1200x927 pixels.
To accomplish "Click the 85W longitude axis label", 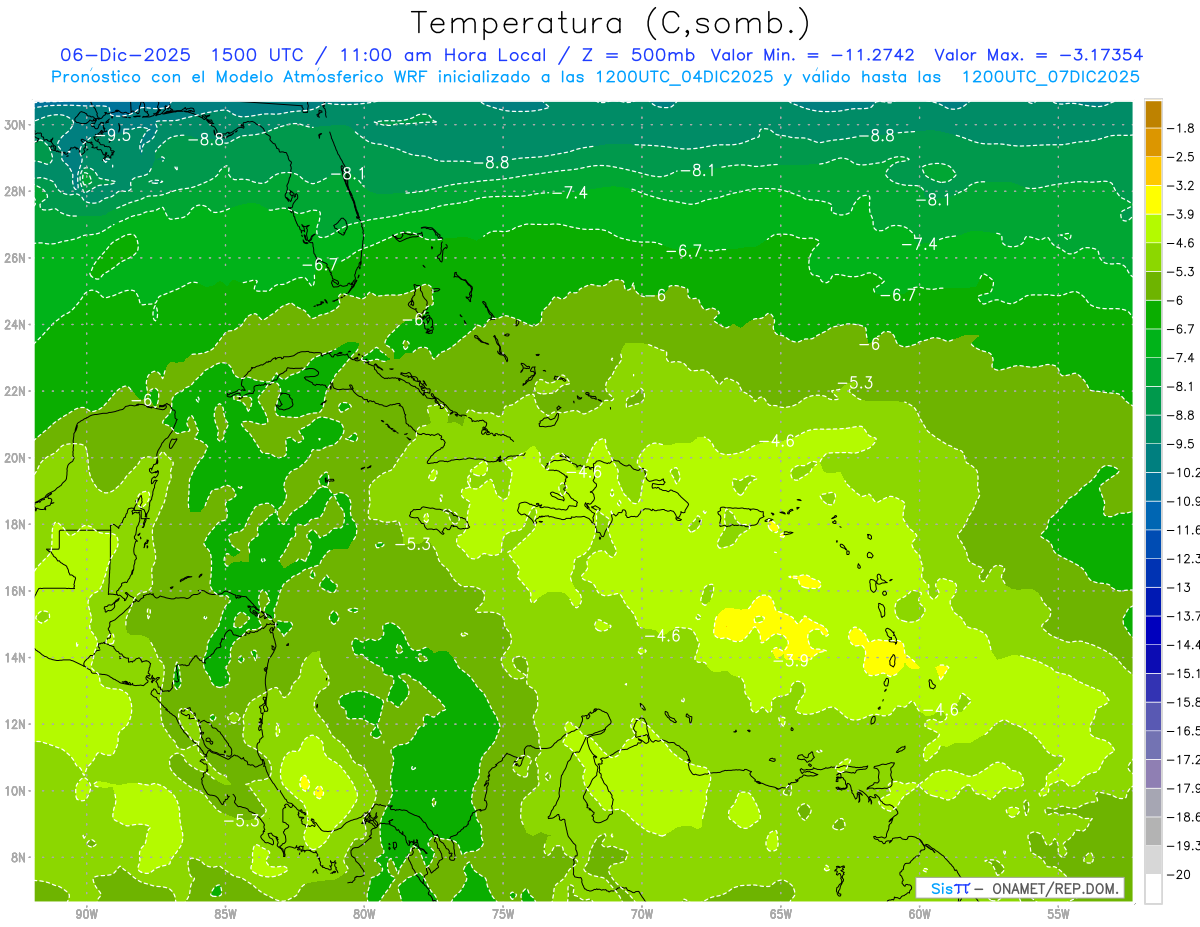I will (225, 915).
